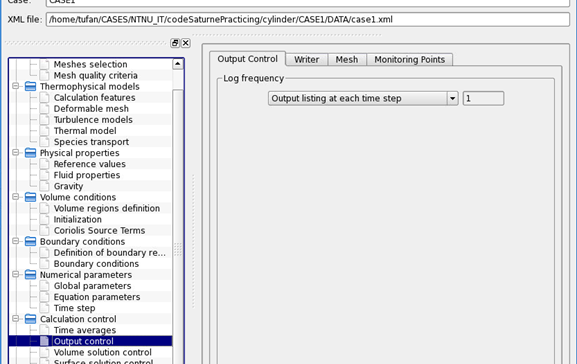Select Deformable mesh in the tree
Screen dimensions: 577x364
[x=91, y=109]
